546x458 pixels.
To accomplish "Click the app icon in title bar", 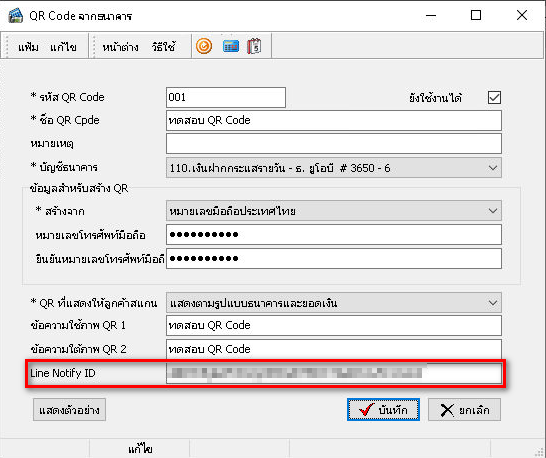I will pos(16,16).
